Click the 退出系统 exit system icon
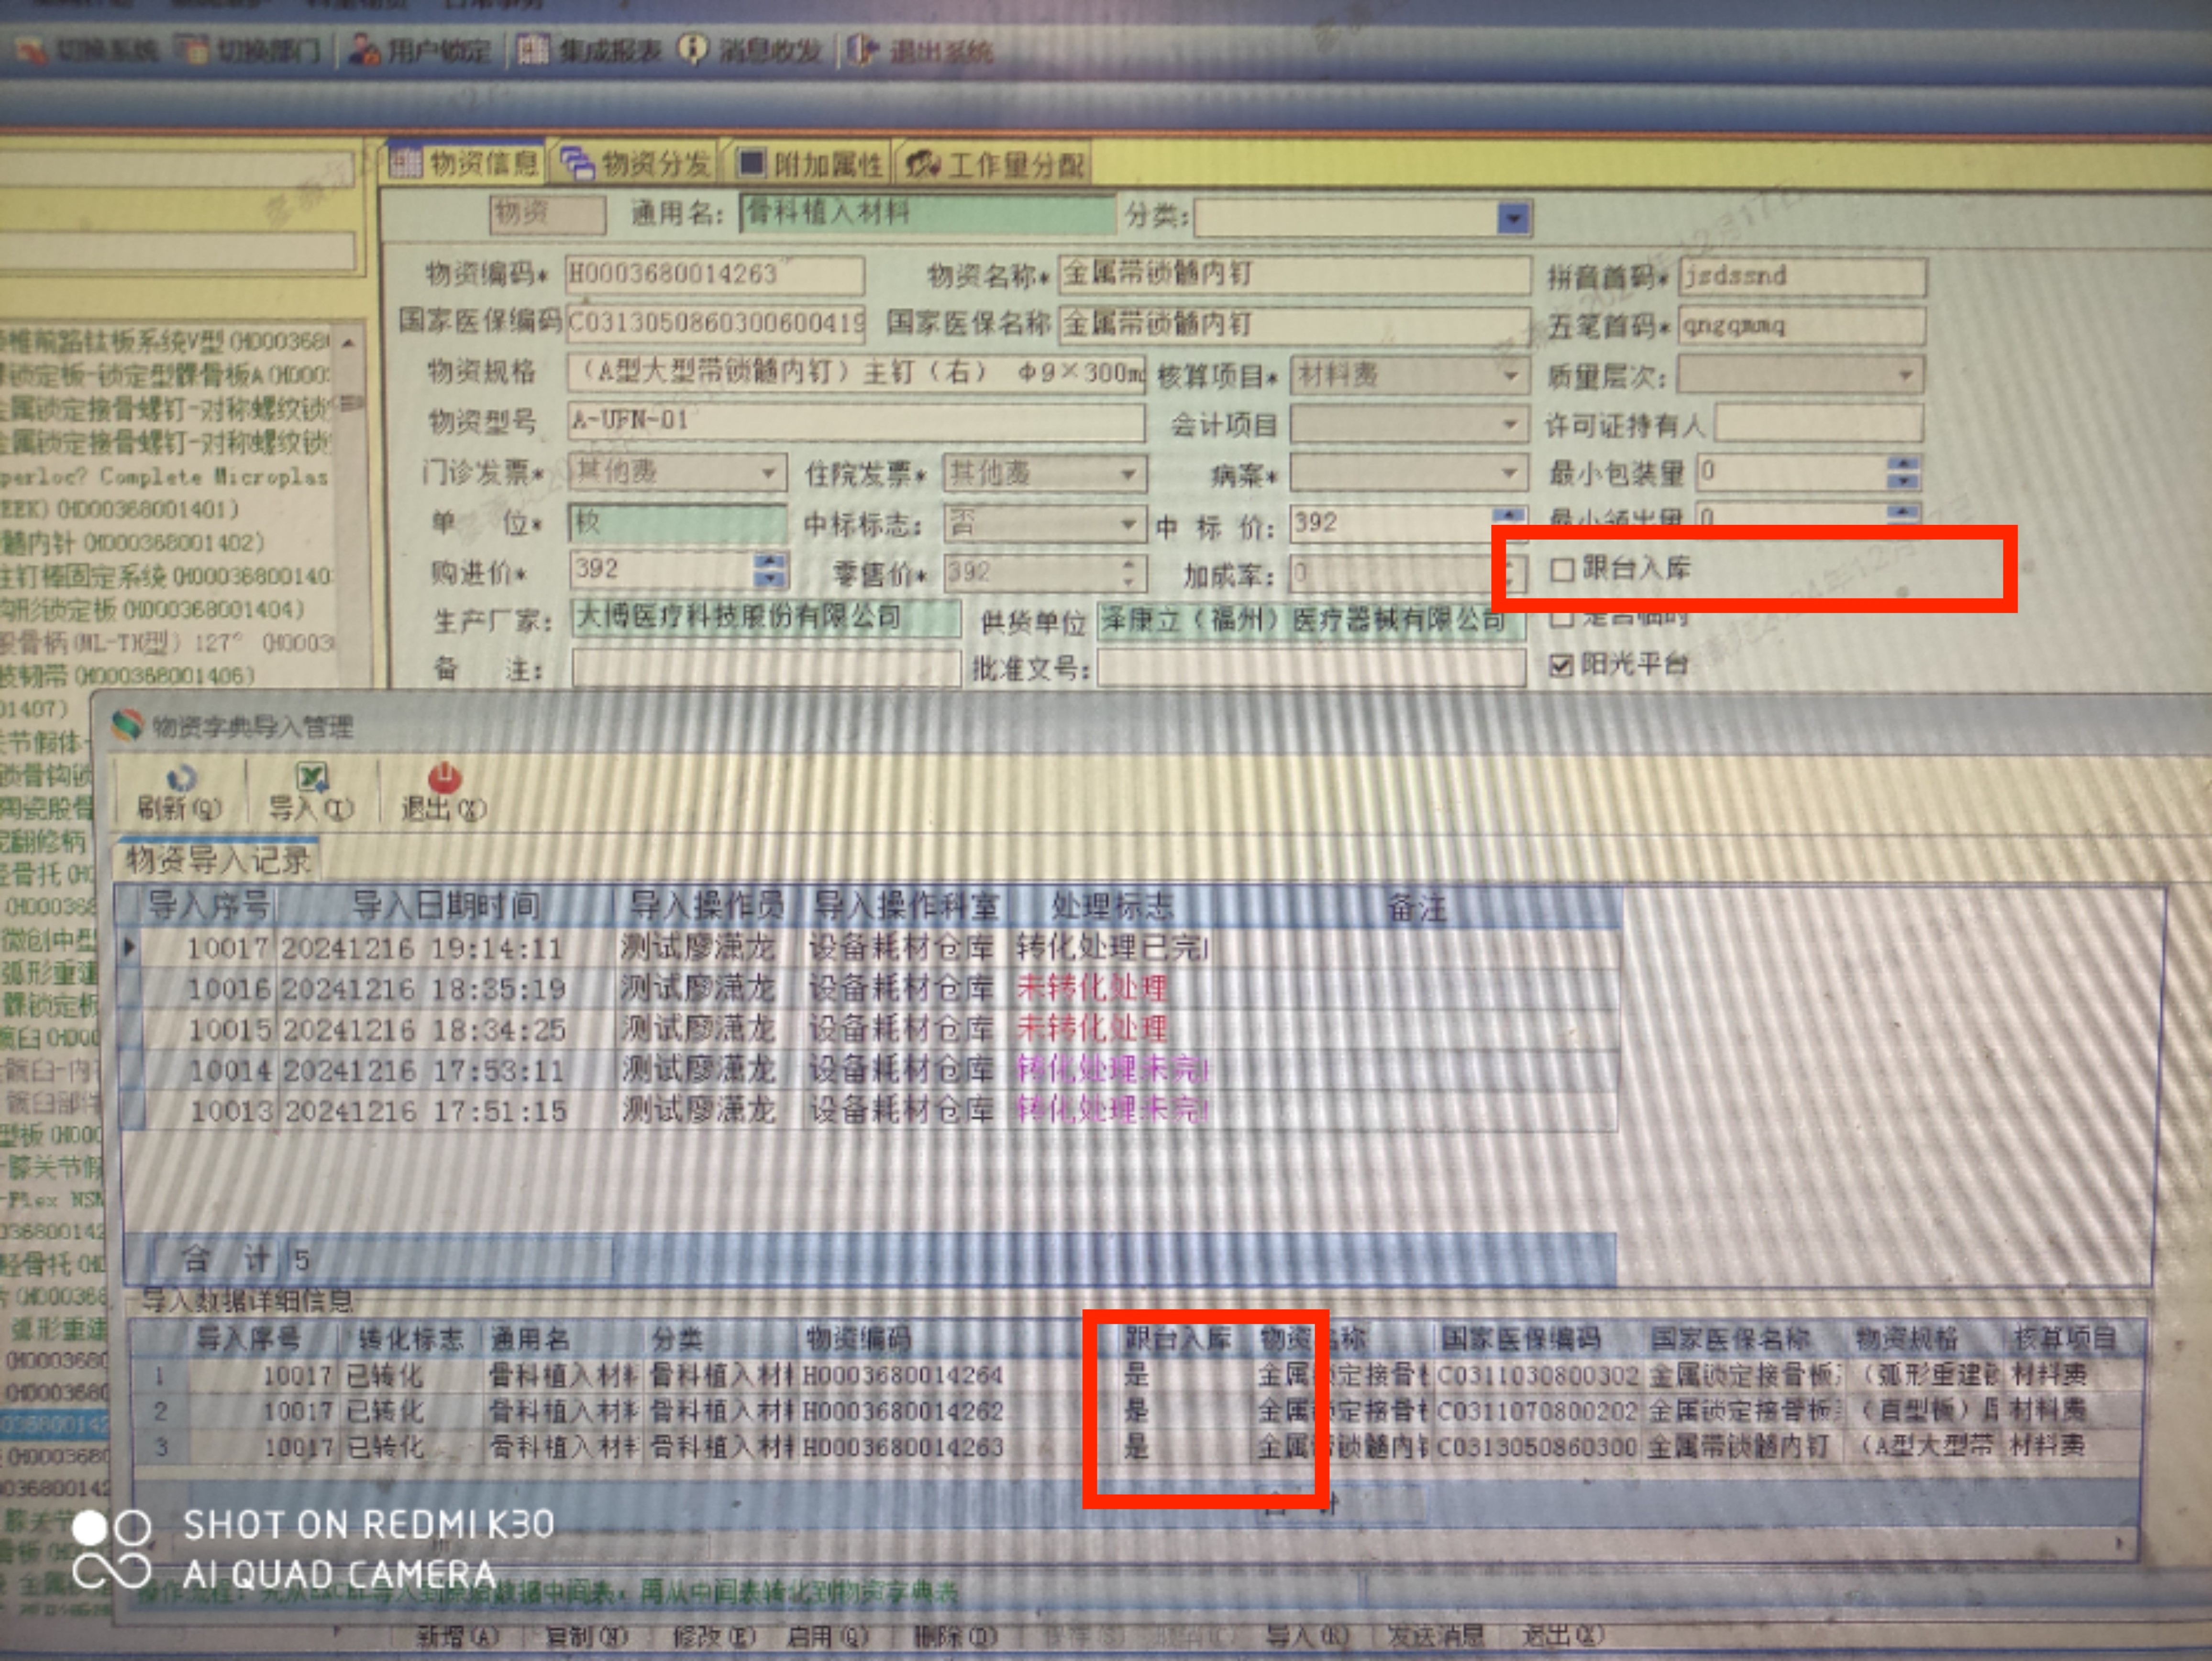Viewport: 2212px width, 1661px height. click(862, 48)
